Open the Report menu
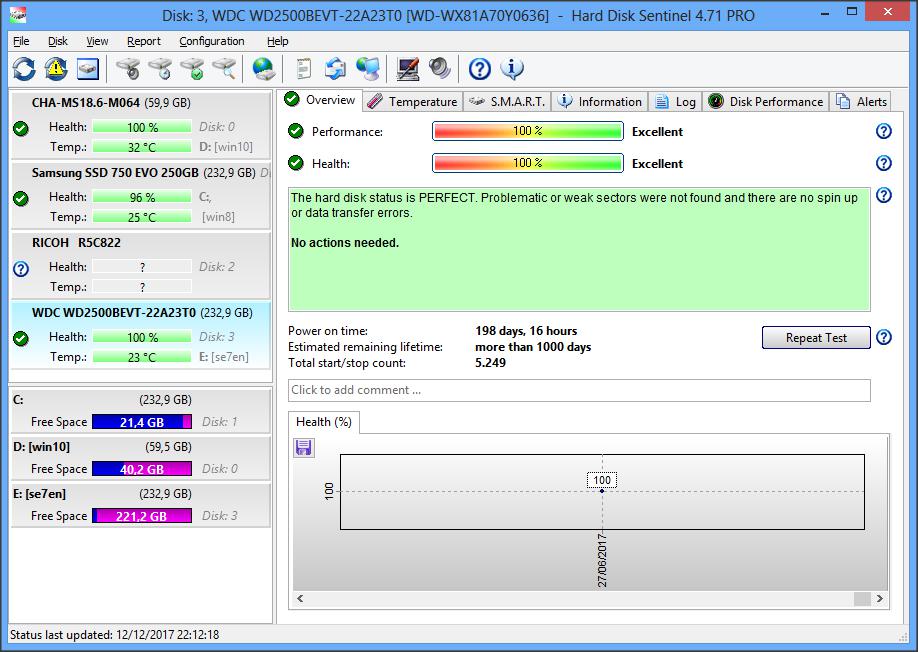Viewport: 918px width, 652px height. coord(143,41)
